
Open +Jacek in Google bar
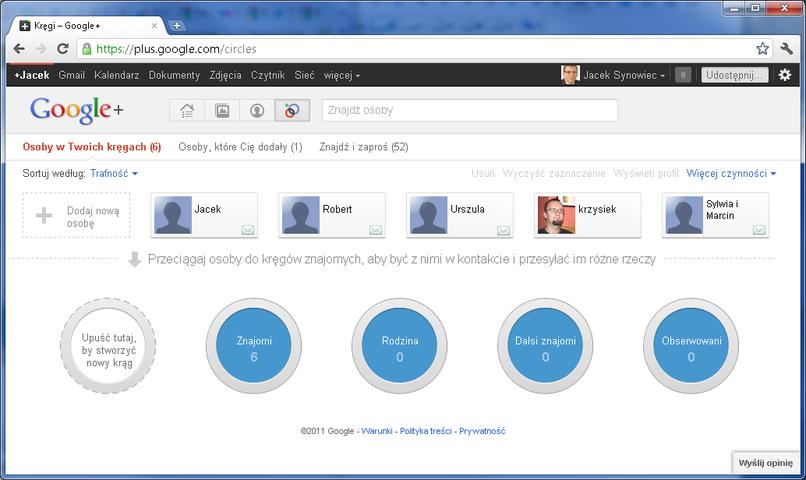(x=32, y=75)
